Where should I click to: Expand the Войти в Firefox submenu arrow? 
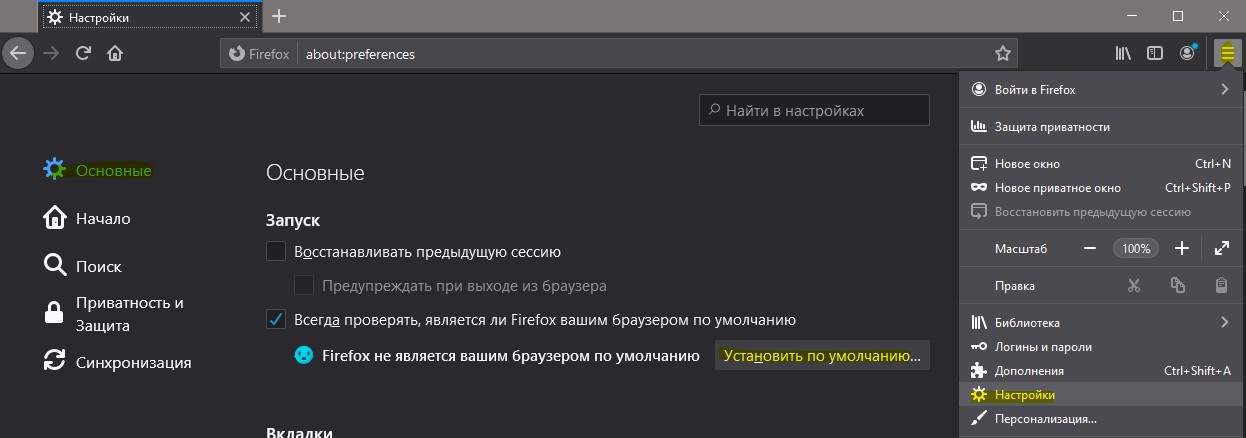click(1224, 89)
